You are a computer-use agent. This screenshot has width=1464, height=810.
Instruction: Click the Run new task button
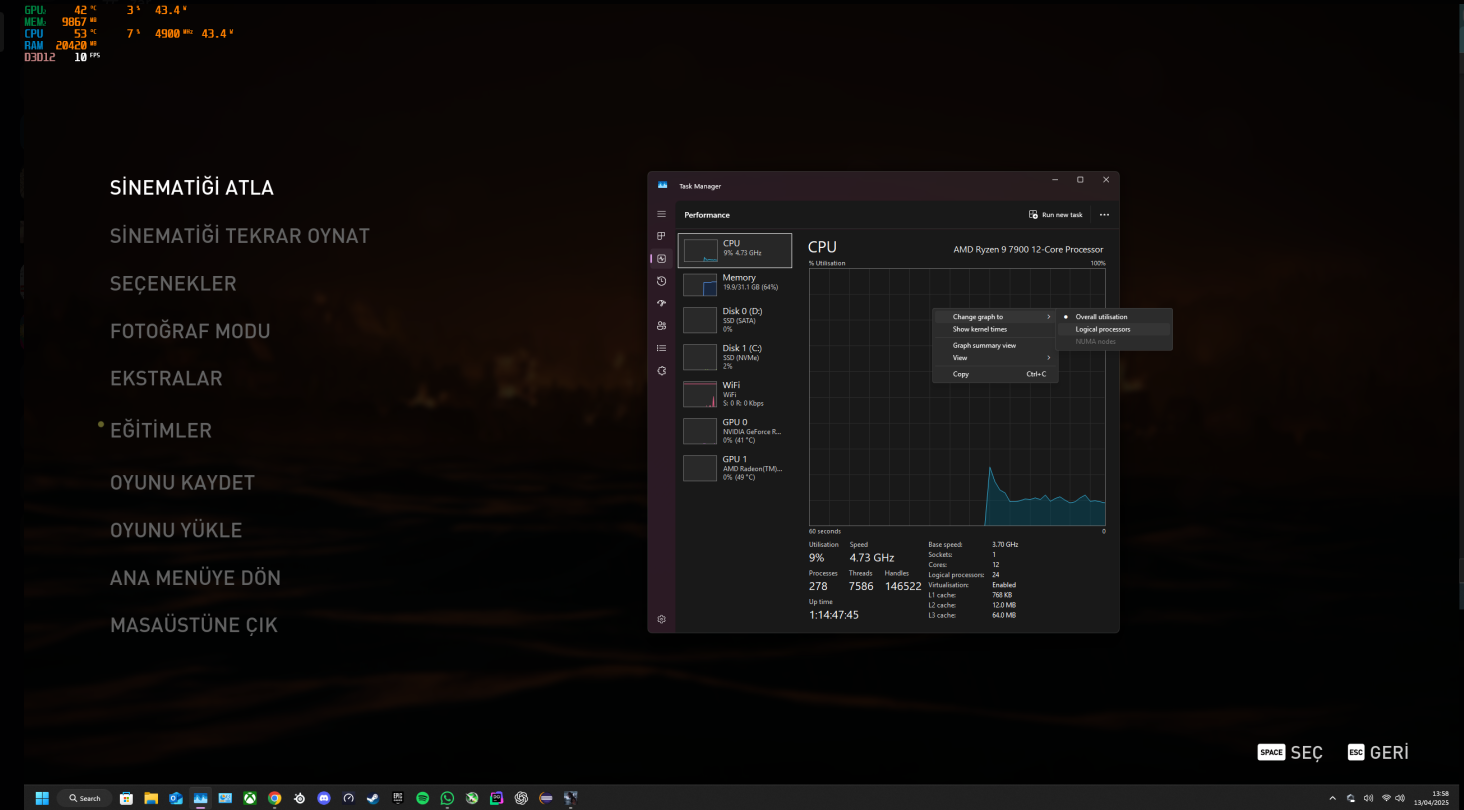pyautogui.click(x=1056, y=215)
